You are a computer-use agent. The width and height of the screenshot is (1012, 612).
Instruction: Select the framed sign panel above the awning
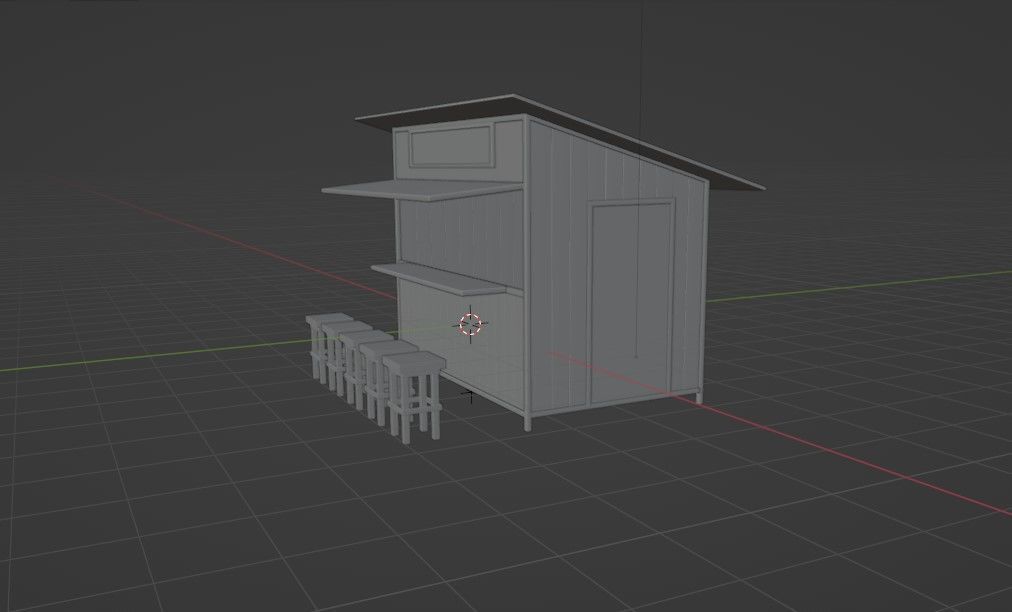tap(451, 147)
